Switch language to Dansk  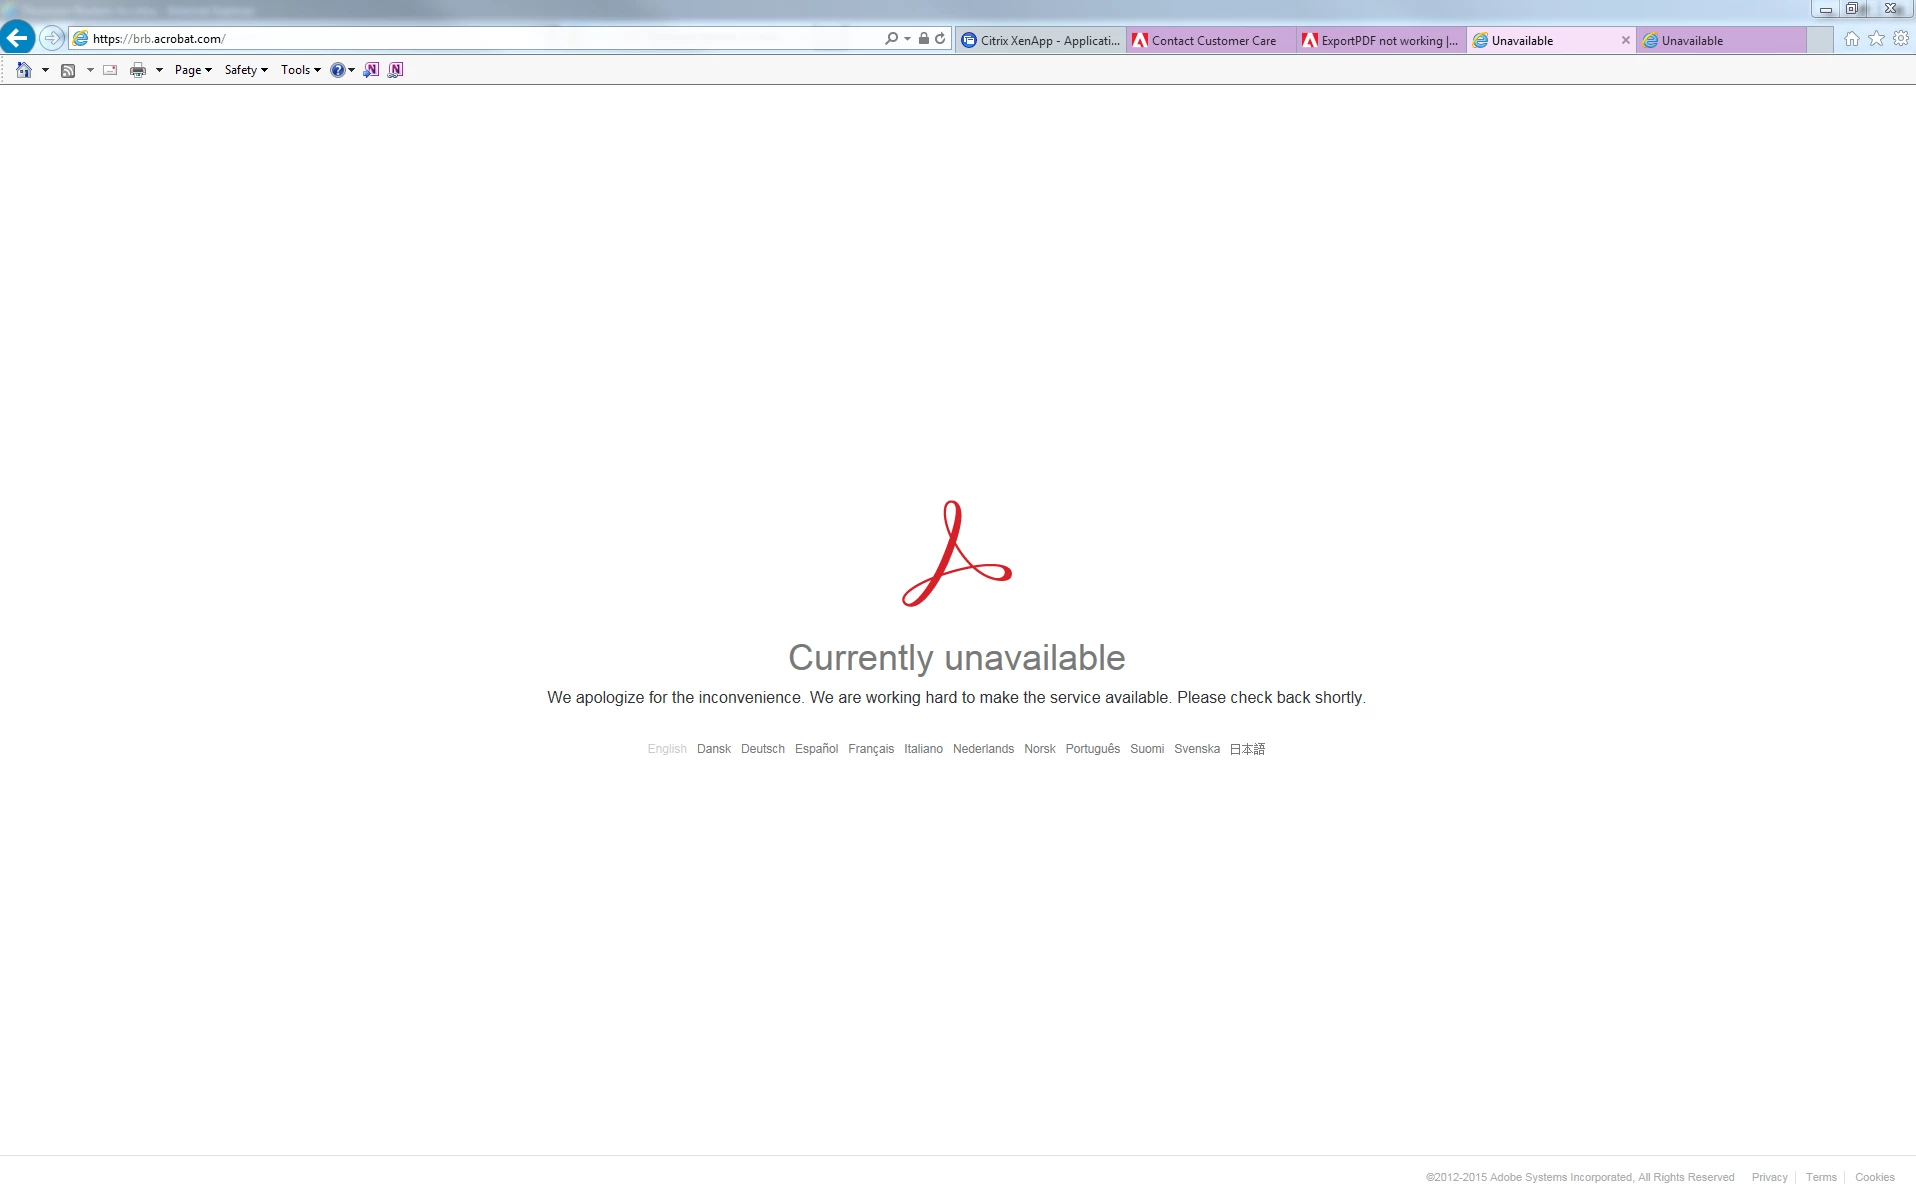[714, 749]
